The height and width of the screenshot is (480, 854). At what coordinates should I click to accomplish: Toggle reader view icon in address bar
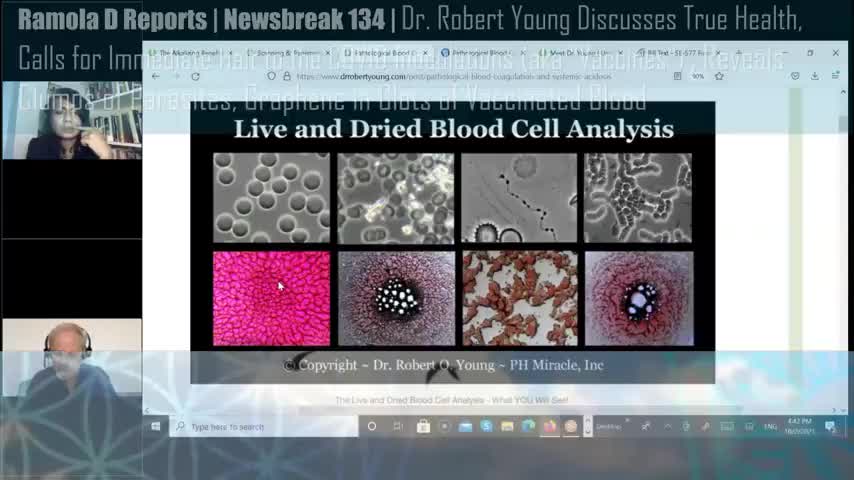click(677, 77)
